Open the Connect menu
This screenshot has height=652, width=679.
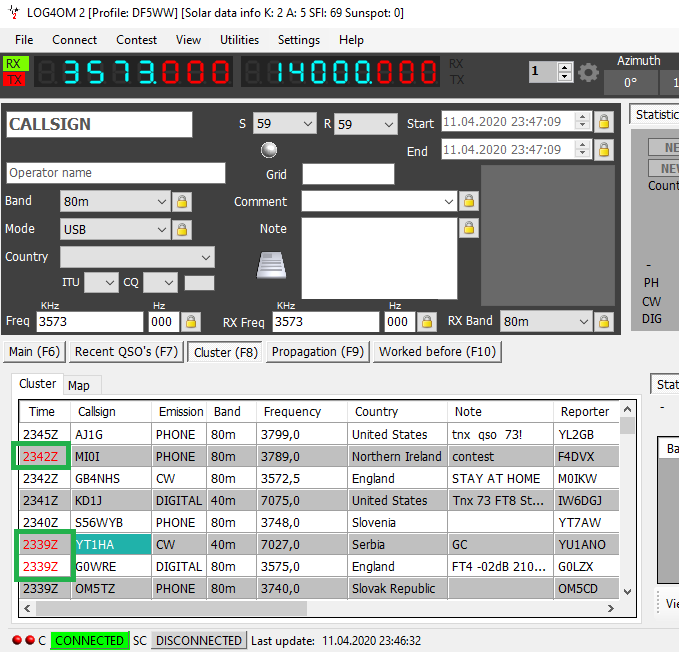click(x=74, y=40)
